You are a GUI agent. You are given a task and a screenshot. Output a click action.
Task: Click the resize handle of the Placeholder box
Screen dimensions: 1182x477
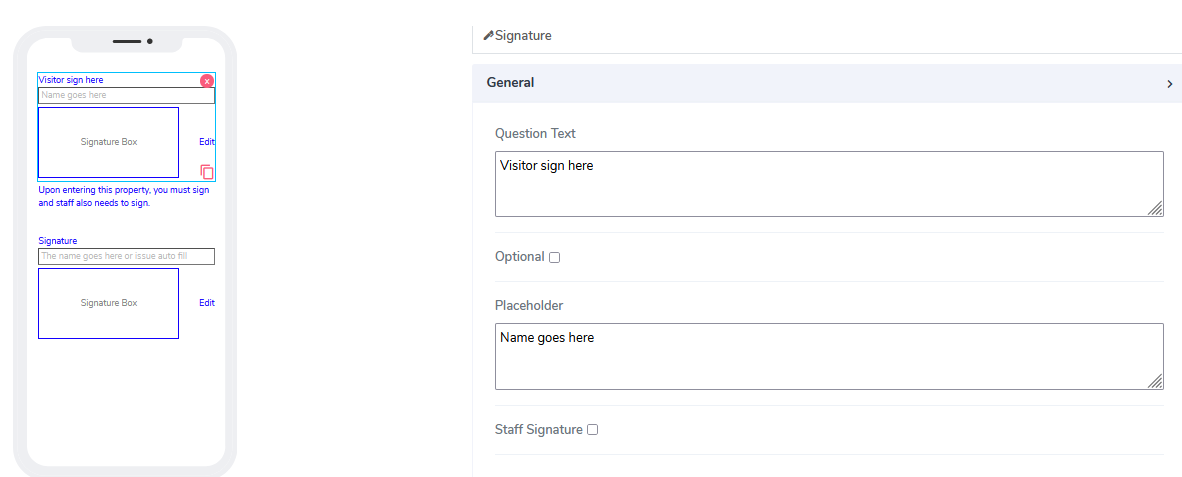coord(1155,381)
